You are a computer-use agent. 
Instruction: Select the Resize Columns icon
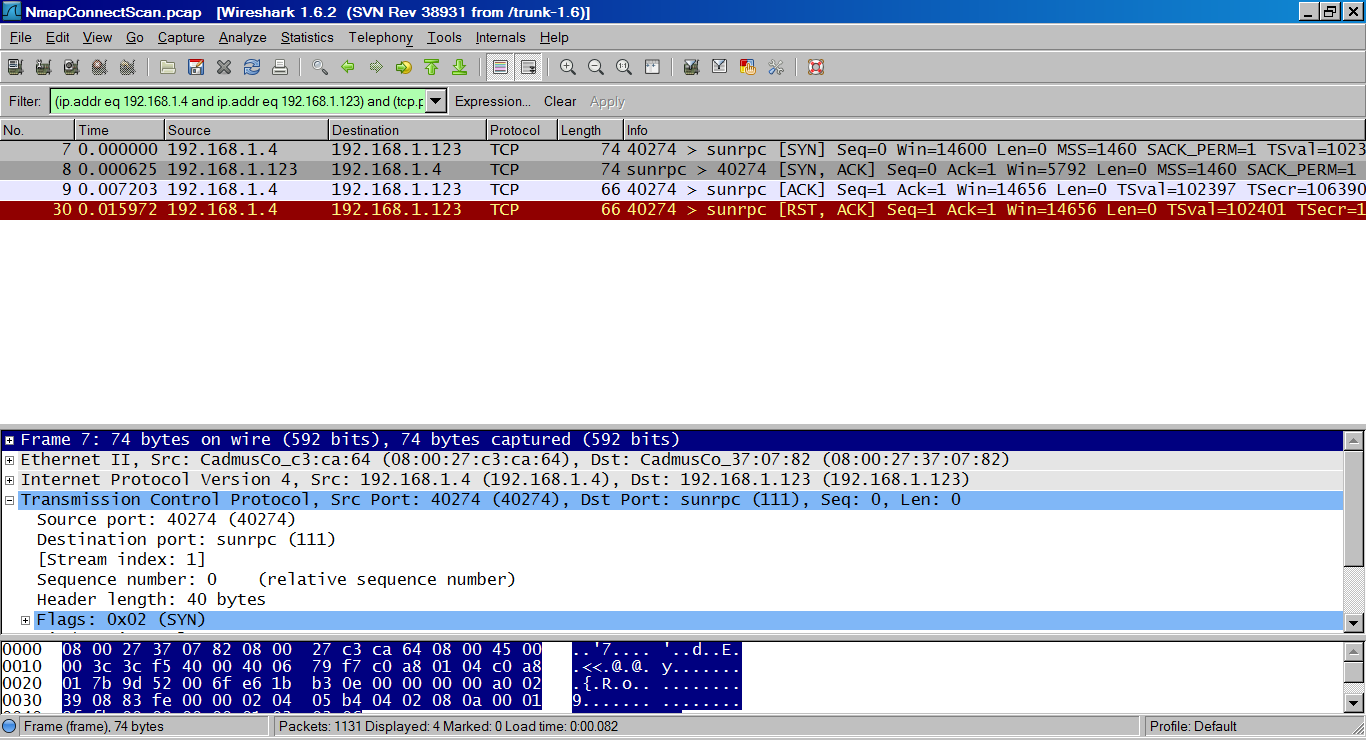click(x=651, y=67)
